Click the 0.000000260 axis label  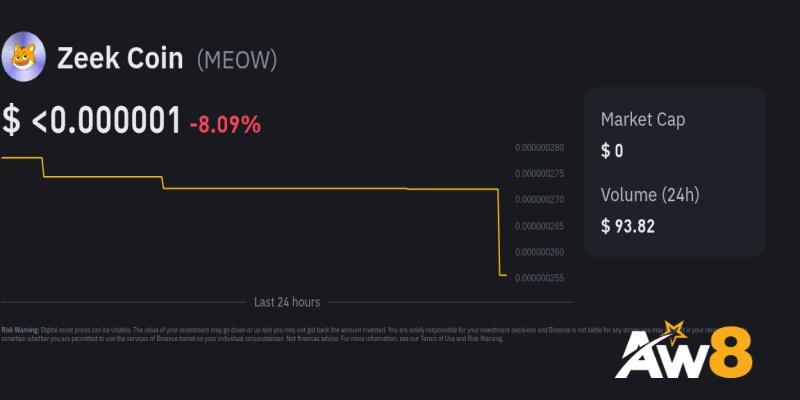[x=539, y=252]
